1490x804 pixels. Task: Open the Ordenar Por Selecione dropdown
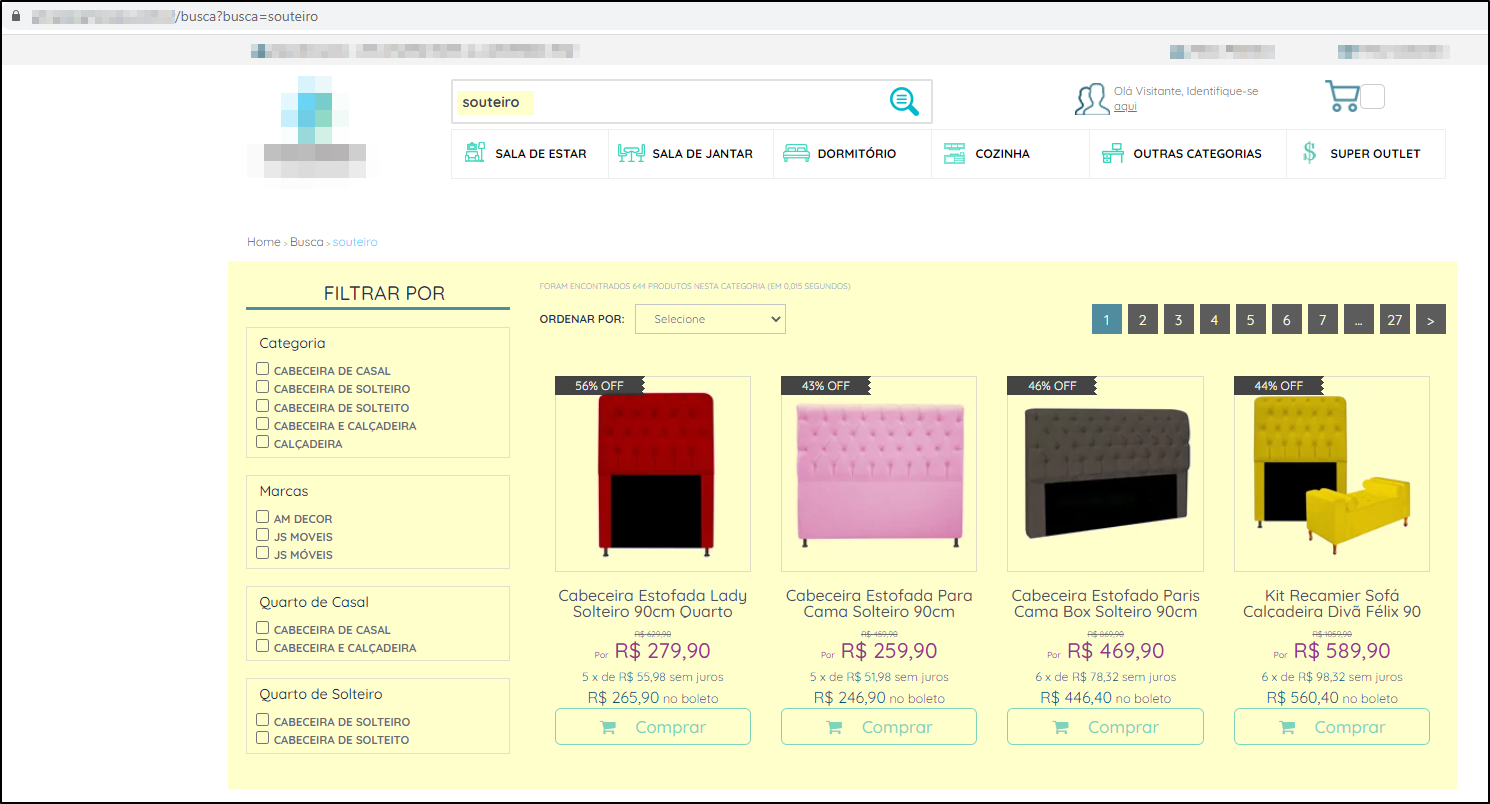(710, 319)
